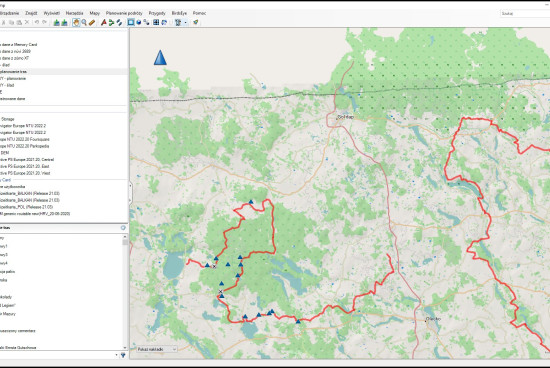
Task: Open the small arrow beside the filter icon
Action: 116,355
